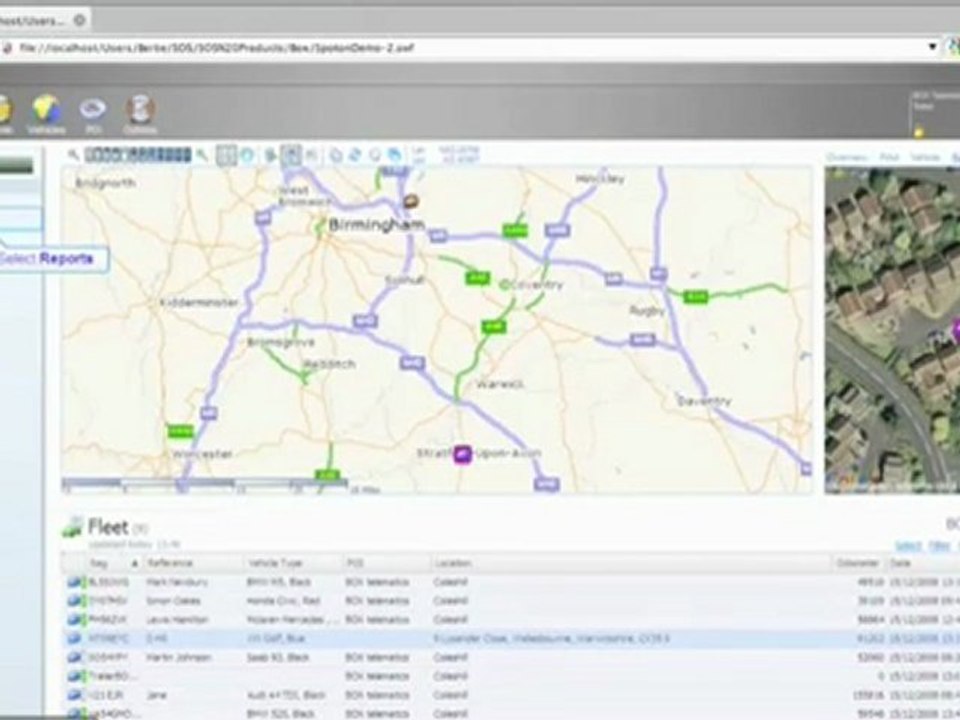This screenshot has height=720, width=960.
Task: Select the Mark Hanbury reference cell
Action: (x=177, y=582)
